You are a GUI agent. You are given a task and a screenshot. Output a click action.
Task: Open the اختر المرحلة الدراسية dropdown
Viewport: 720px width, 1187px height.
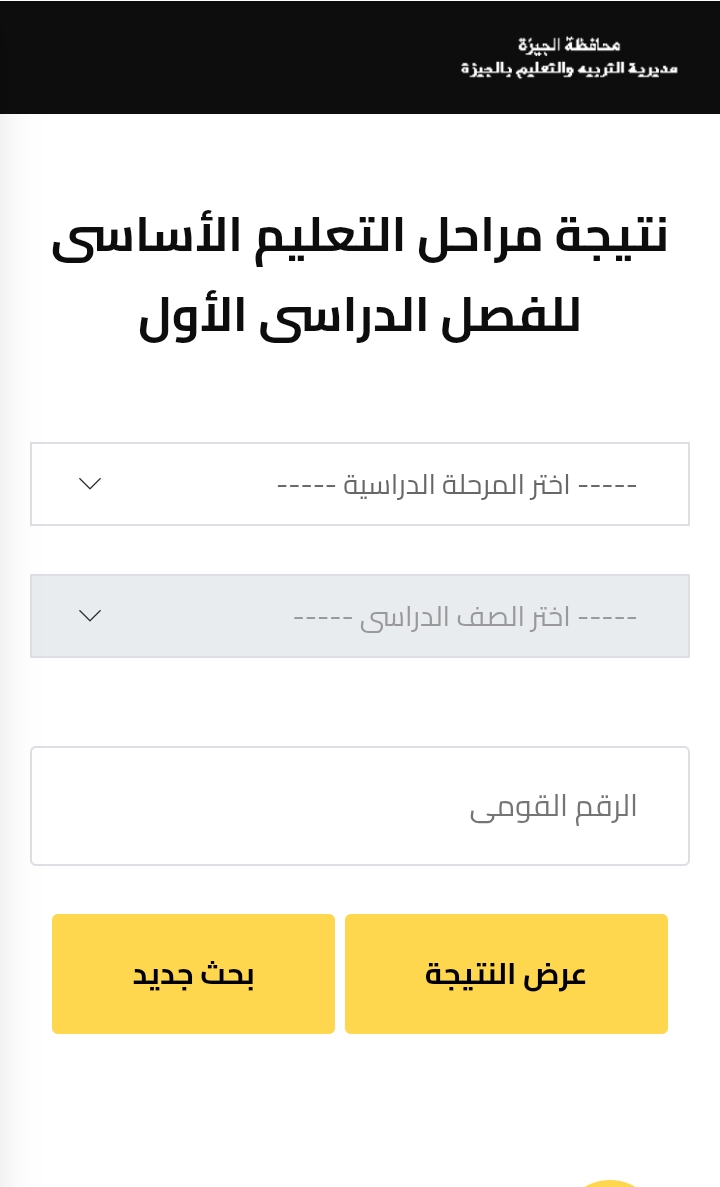pyautogui.click(x=360, y=484)
